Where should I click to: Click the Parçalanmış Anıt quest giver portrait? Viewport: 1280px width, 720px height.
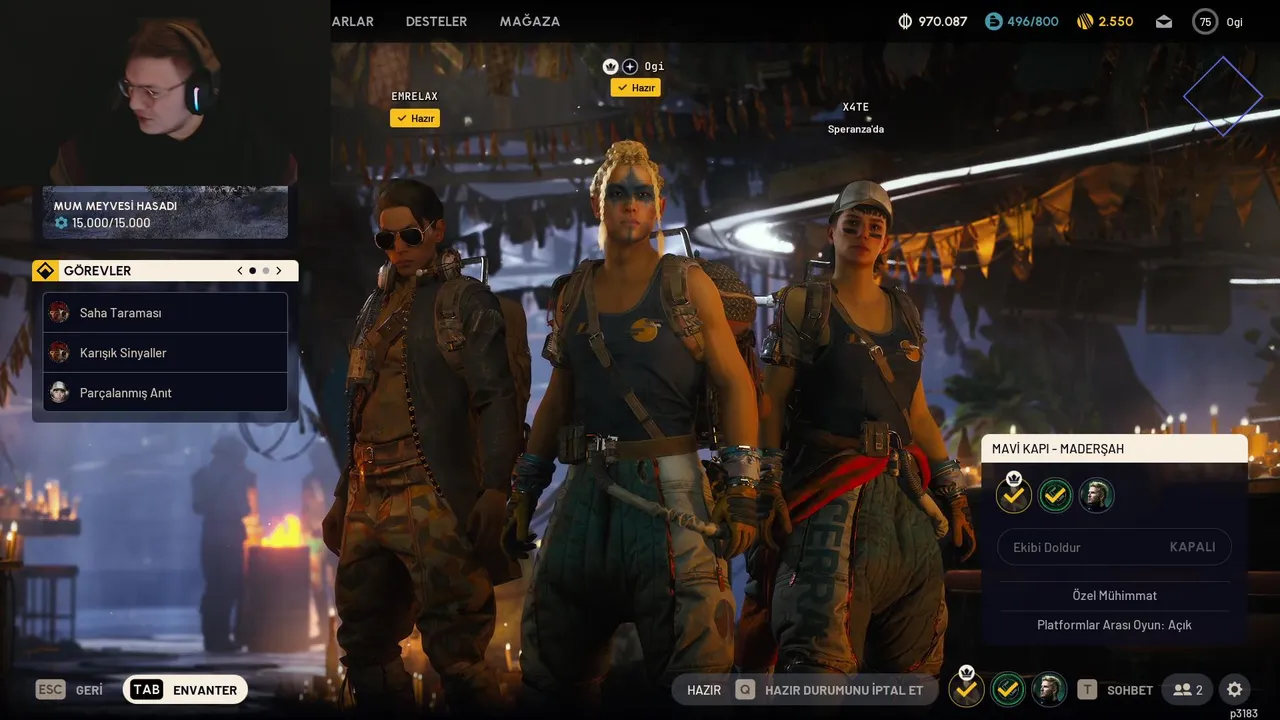point(60,393)
